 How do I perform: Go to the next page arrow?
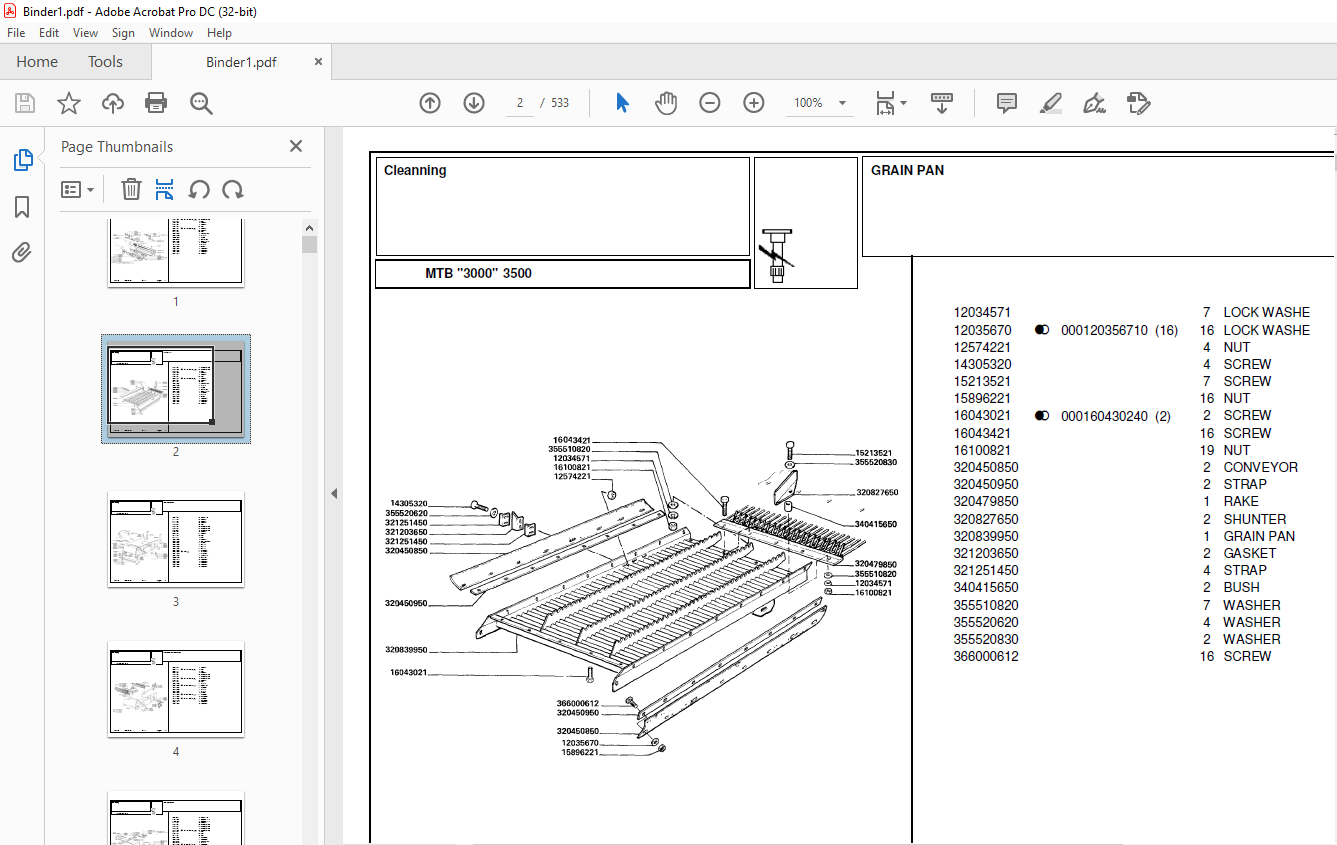click(x=474, y=103)
